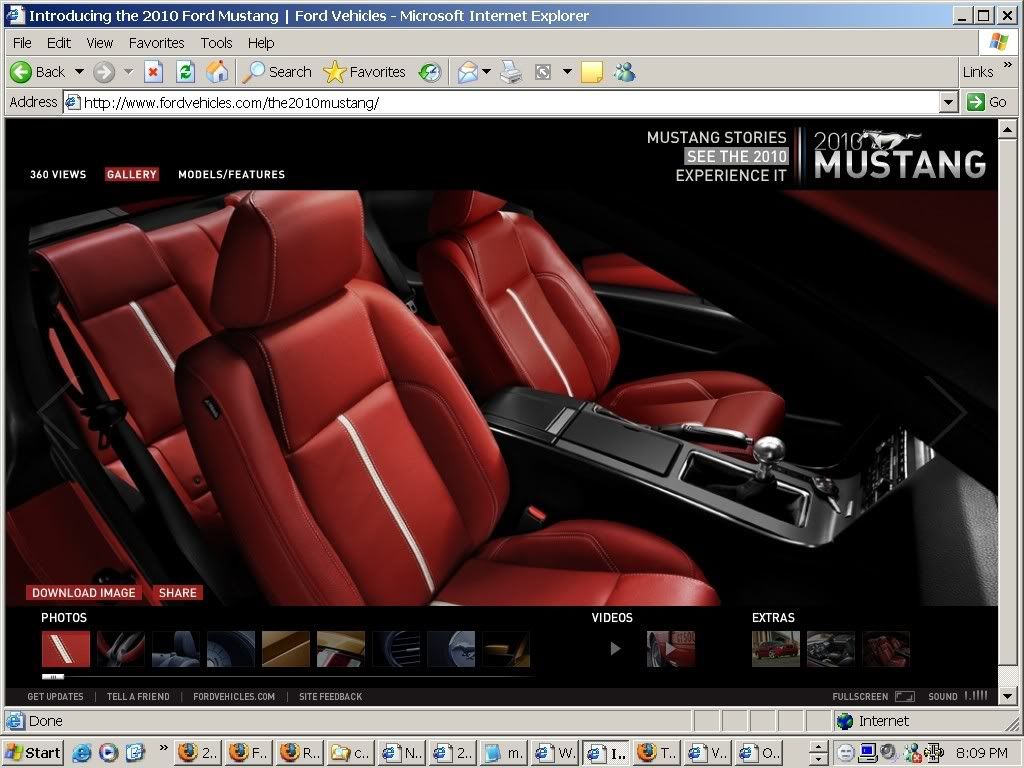Image resolution: width=1024 pixels, height=768 pixels.
Task: Click the Stop loading icon
Action: [153, 72]
